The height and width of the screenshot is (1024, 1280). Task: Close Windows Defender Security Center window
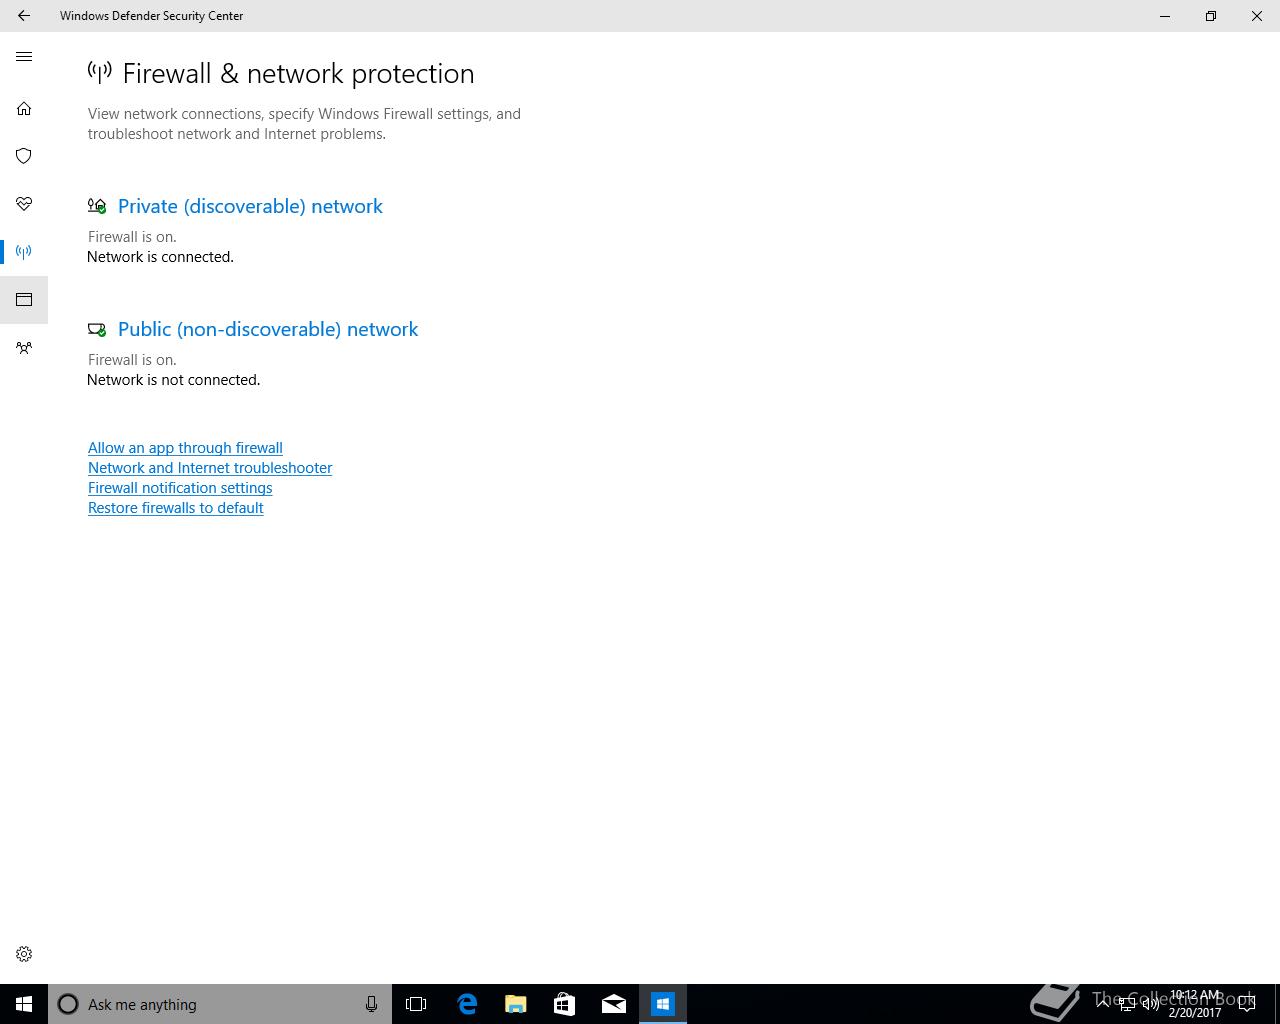(x=1257, y=16)
